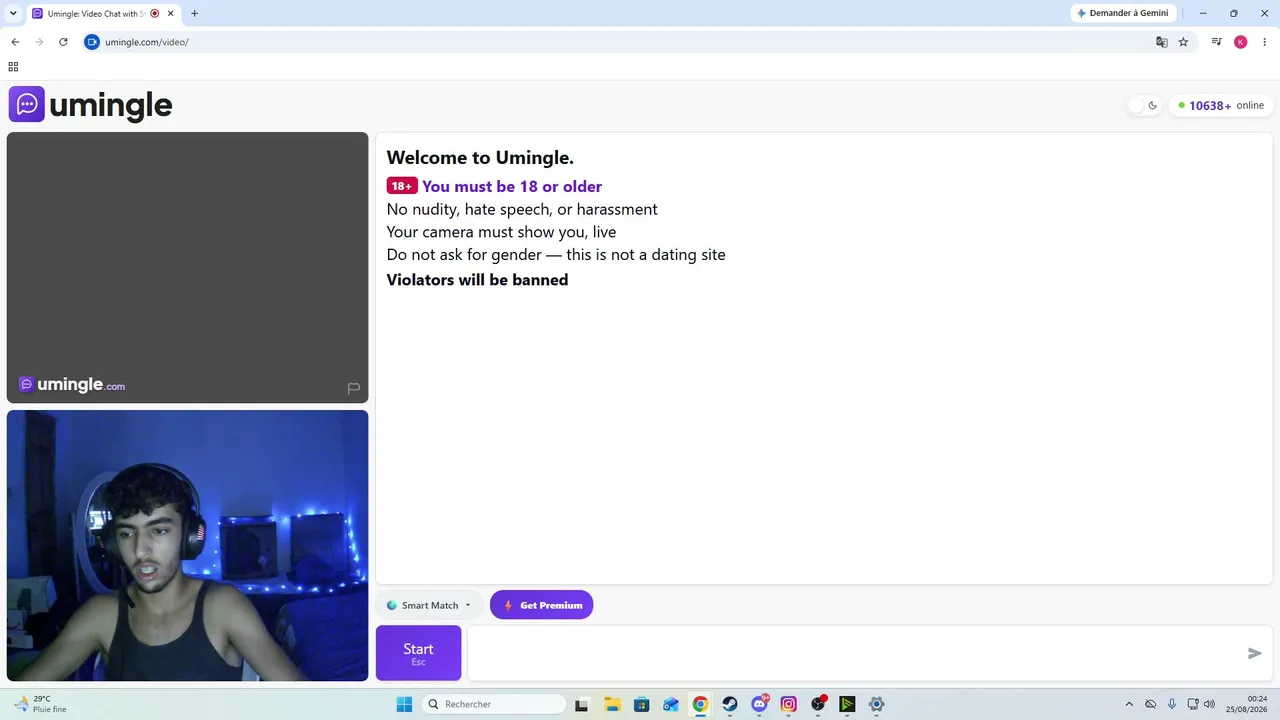
Task: Open the green arrow app in taskbar
Action: [x=847, y=704]
